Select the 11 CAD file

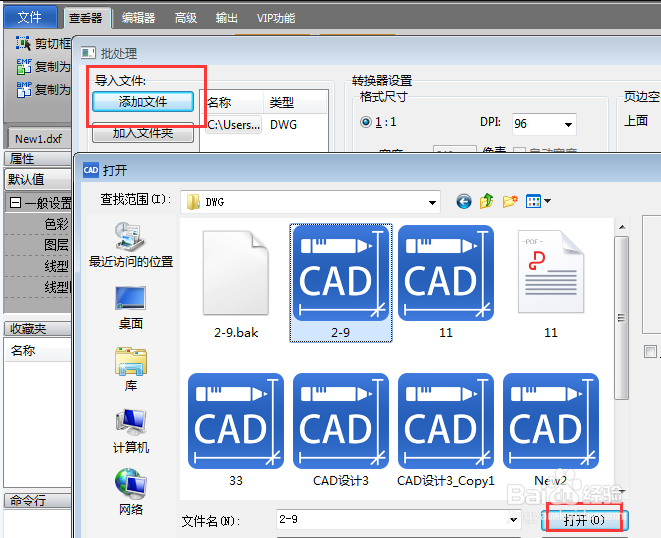(x=446, y=283)
